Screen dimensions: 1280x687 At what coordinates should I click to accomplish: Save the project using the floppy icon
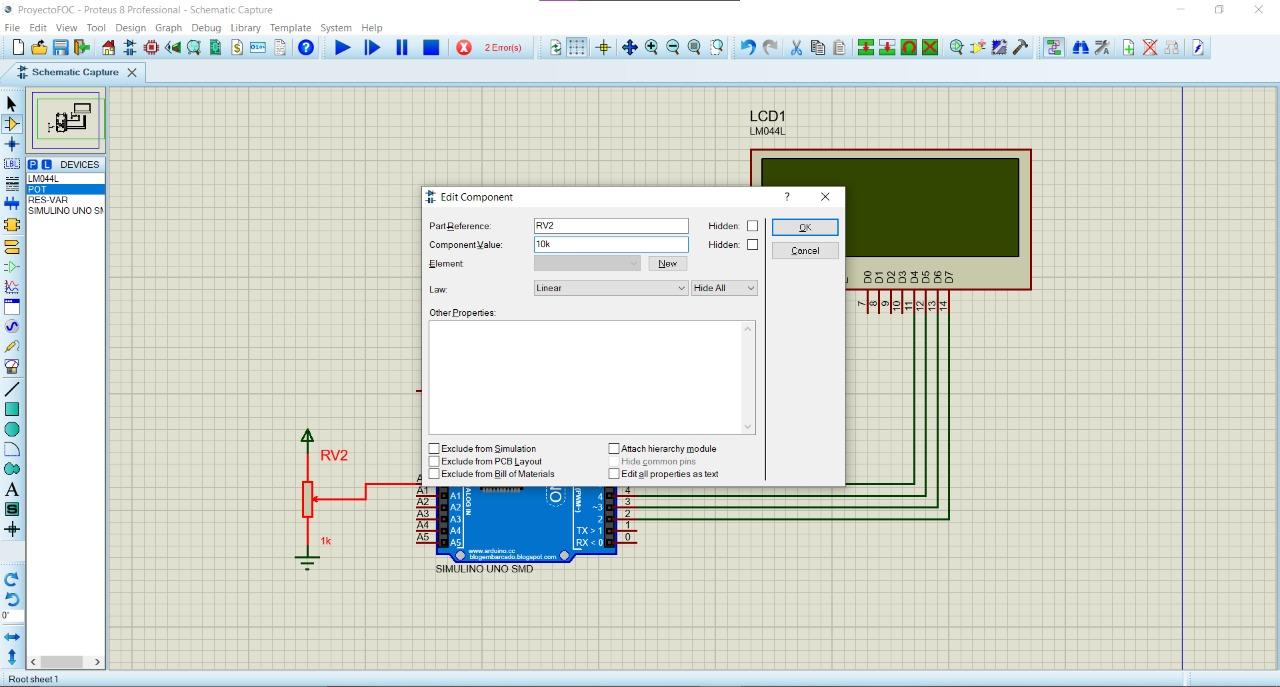[60, 47]
